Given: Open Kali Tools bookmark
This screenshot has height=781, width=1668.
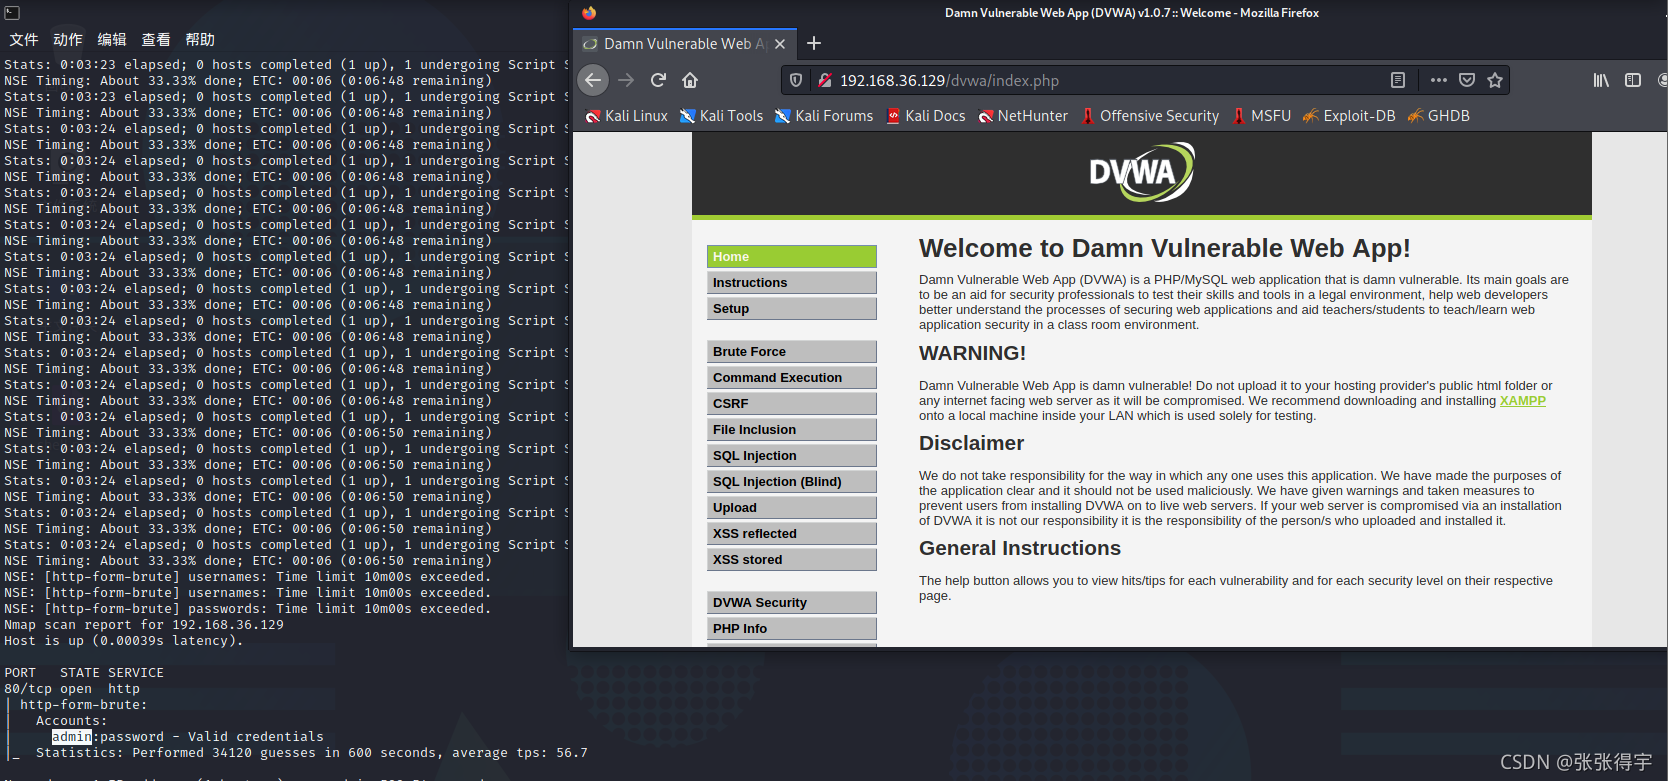Looking at the screenshot, I should pos(721,116).
